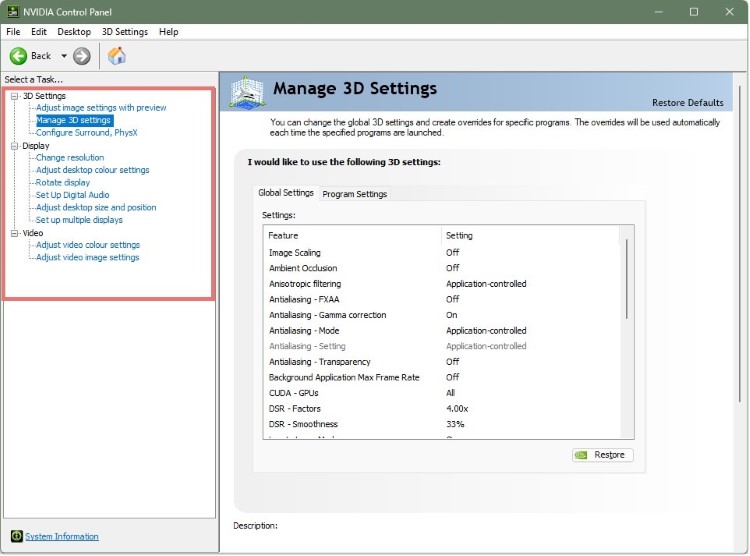Open Adjust desktop colour settings
The image size is (750, 556).
click(x=92, y=170)
